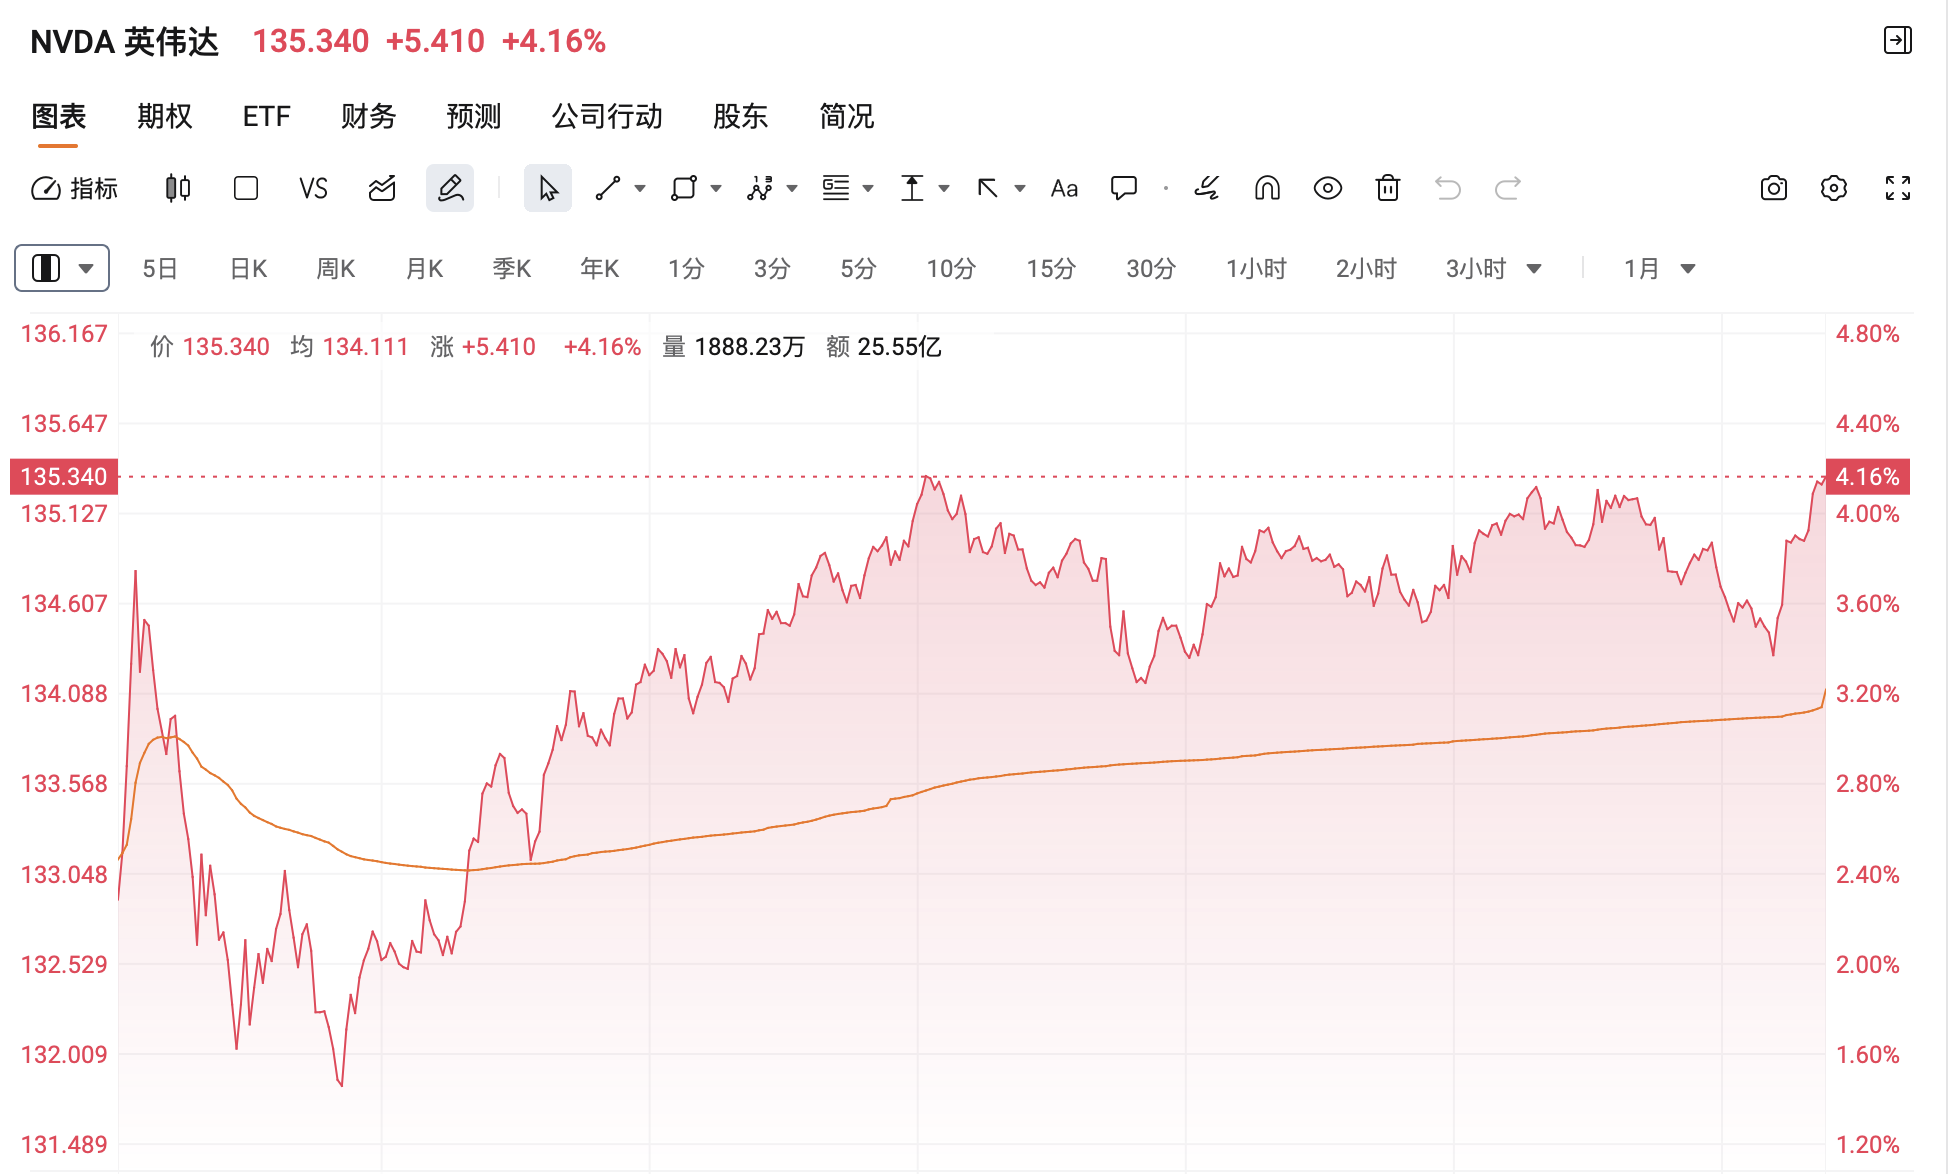Open the 指标 indicators panel
The width and height of the screenshot is (1948, 1174).
click(75, 188)
